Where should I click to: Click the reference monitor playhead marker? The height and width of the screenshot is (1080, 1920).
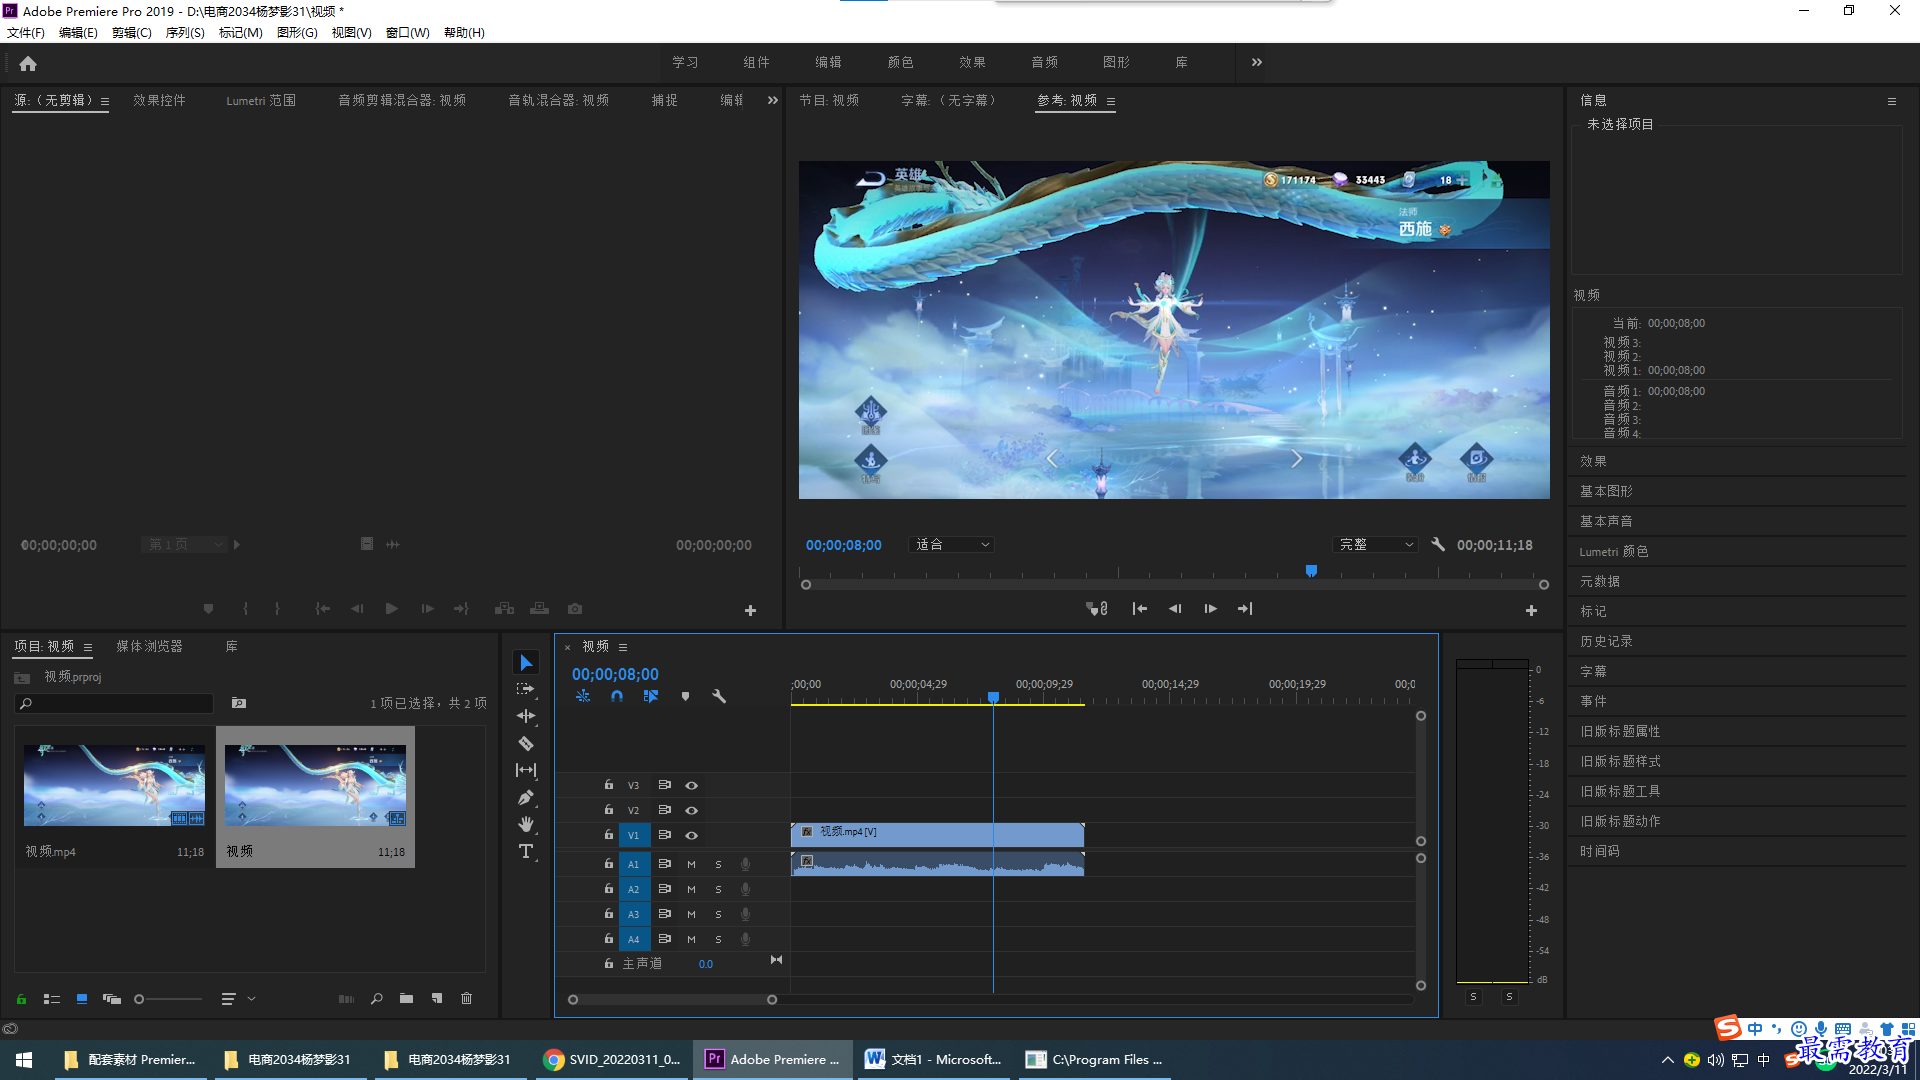click(1311, 571)
